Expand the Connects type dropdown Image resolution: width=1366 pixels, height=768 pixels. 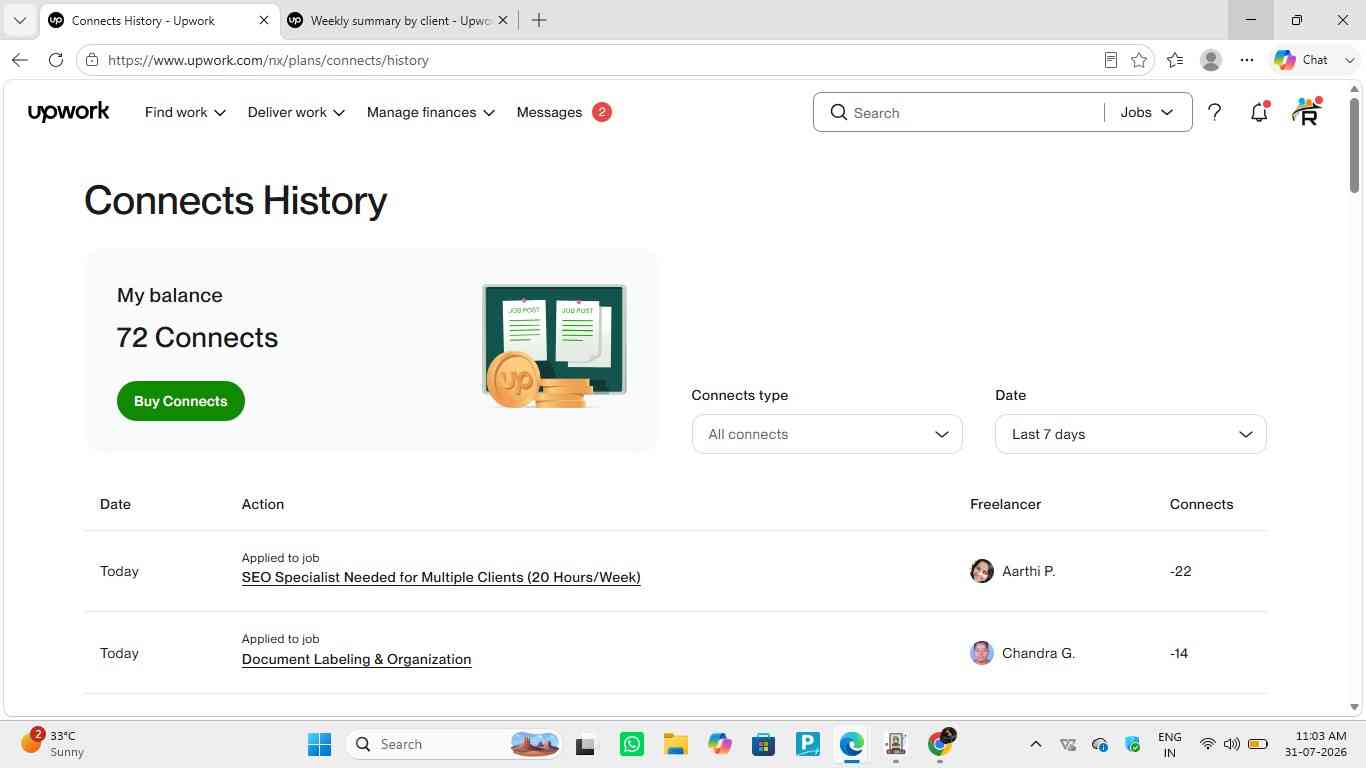(x=827, y=434)
